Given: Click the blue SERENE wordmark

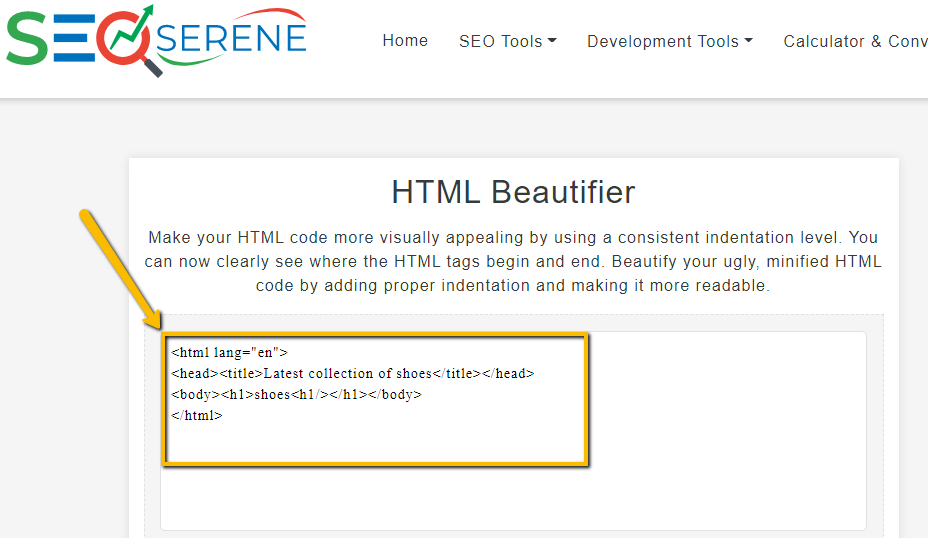Looking at the screenshot, I should point(231,38).
